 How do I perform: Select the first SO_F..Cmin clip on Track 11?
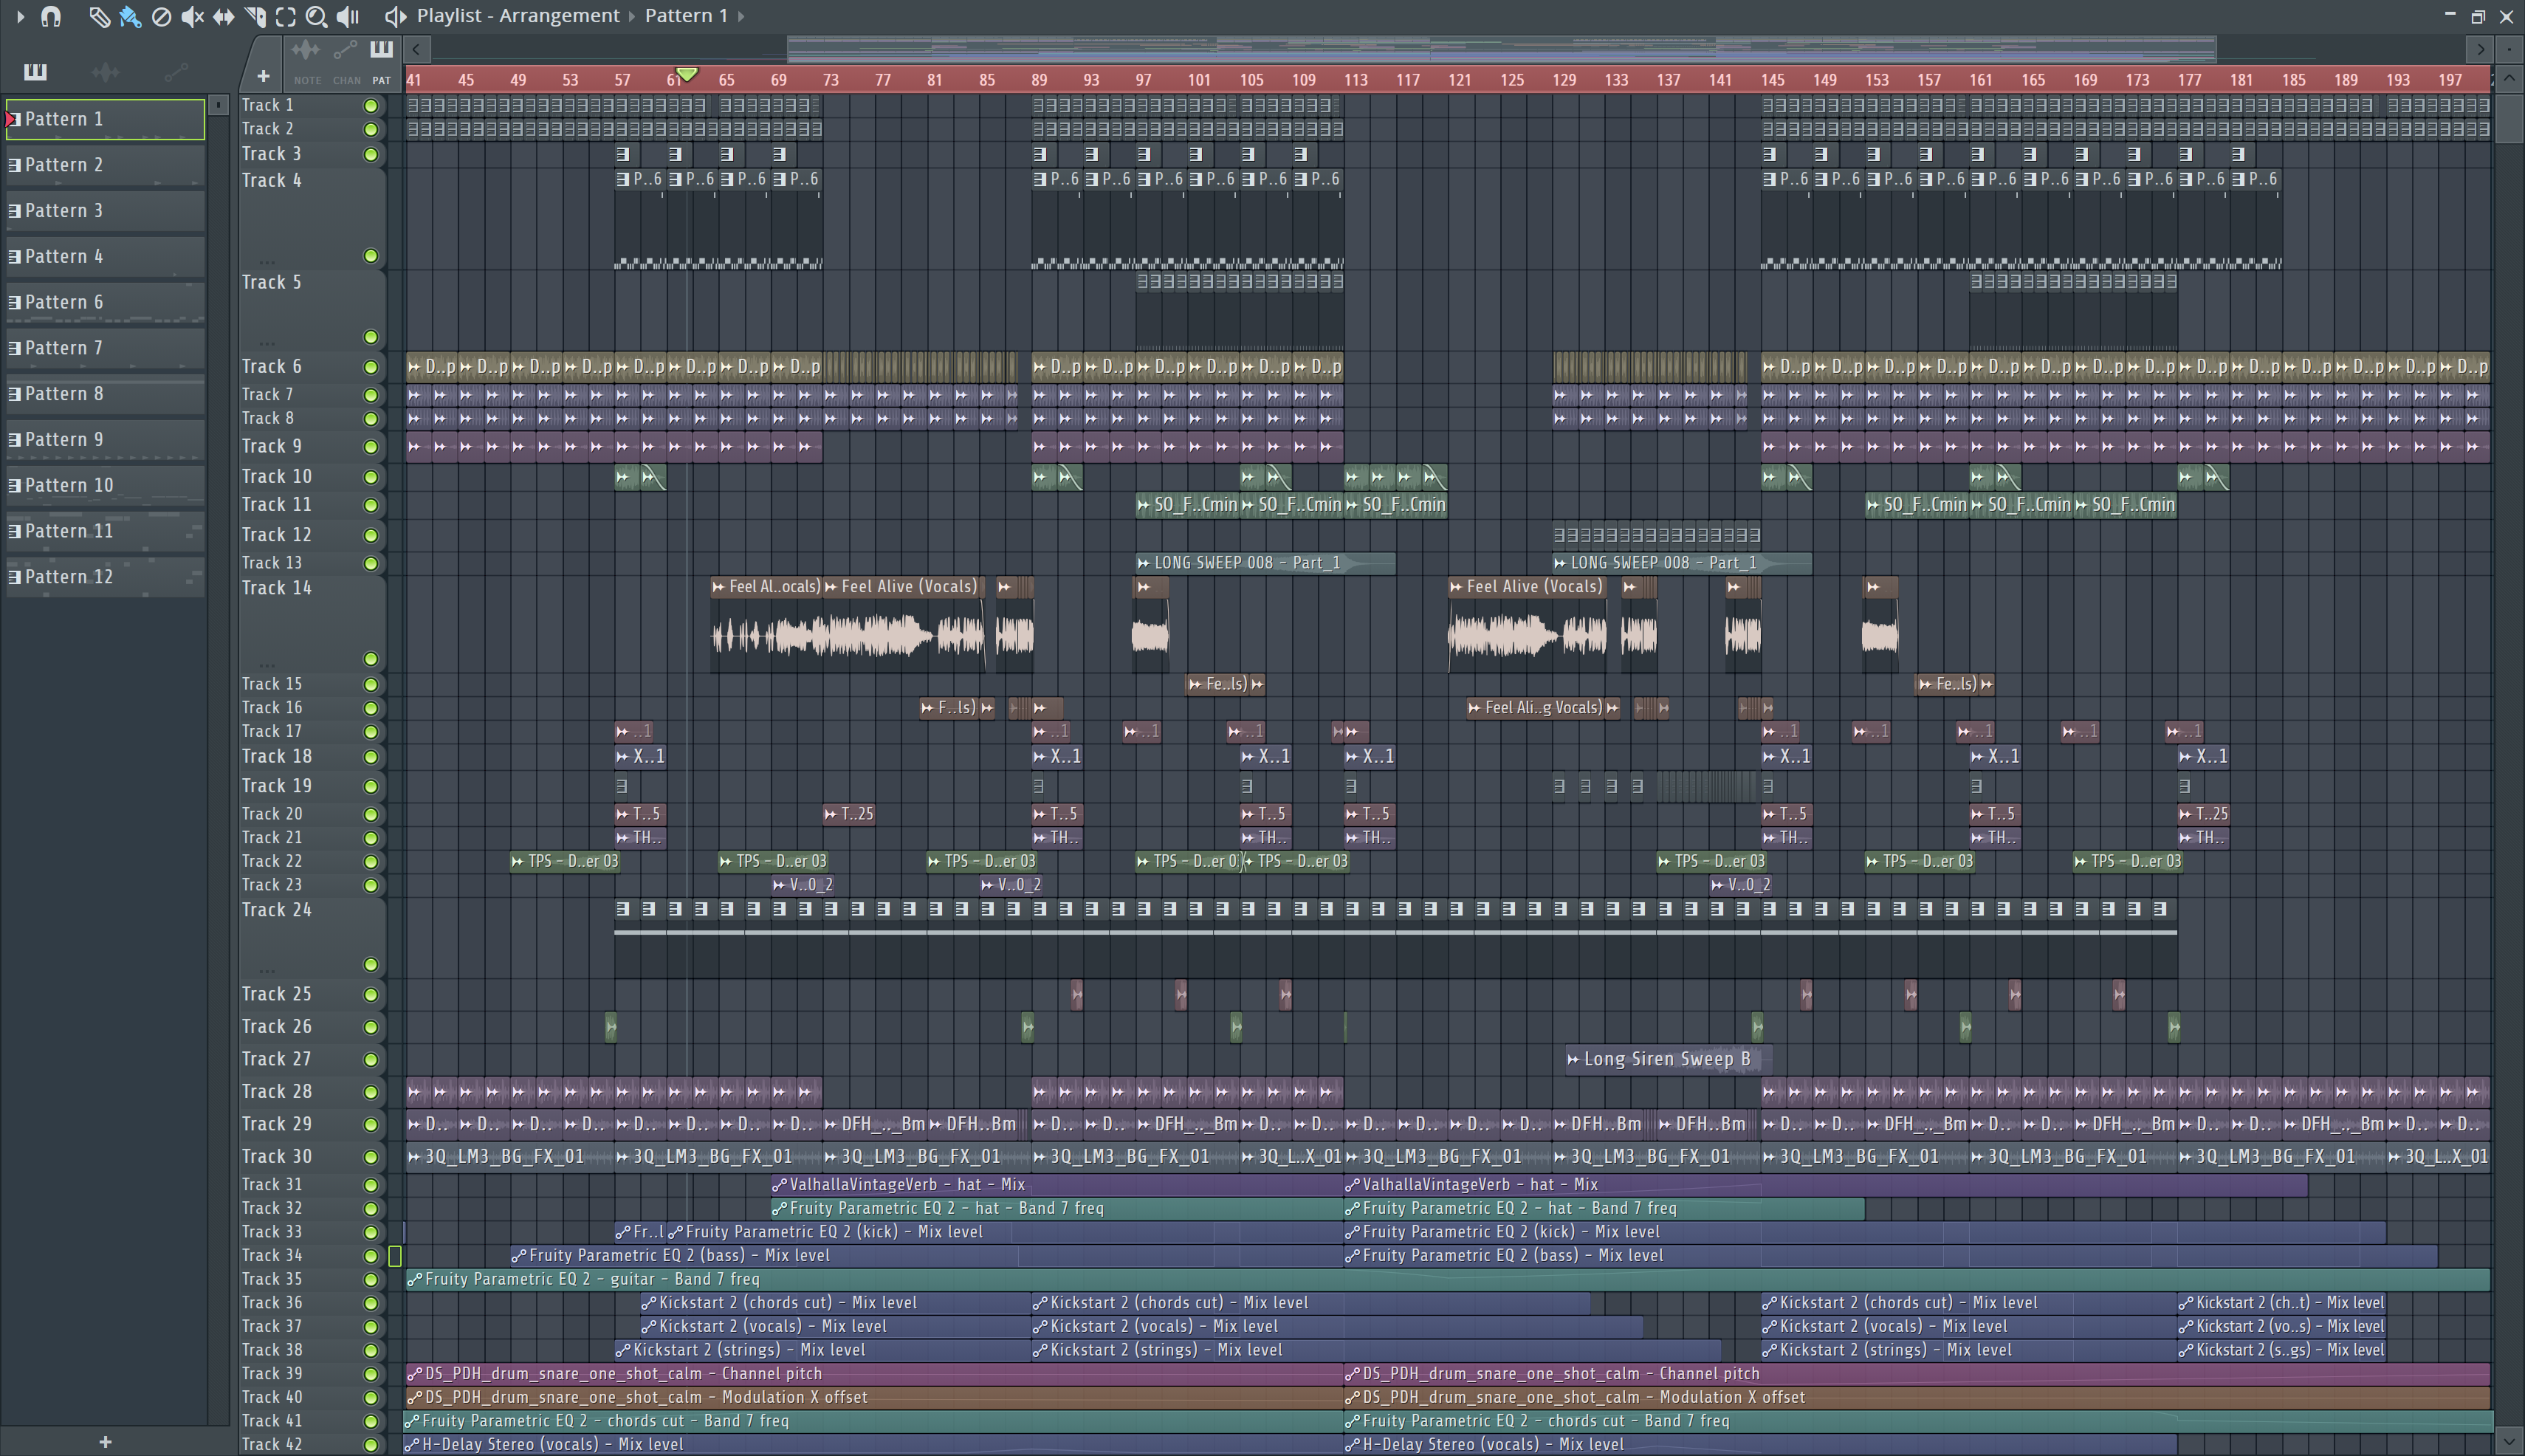click(x=1187, y=505)
